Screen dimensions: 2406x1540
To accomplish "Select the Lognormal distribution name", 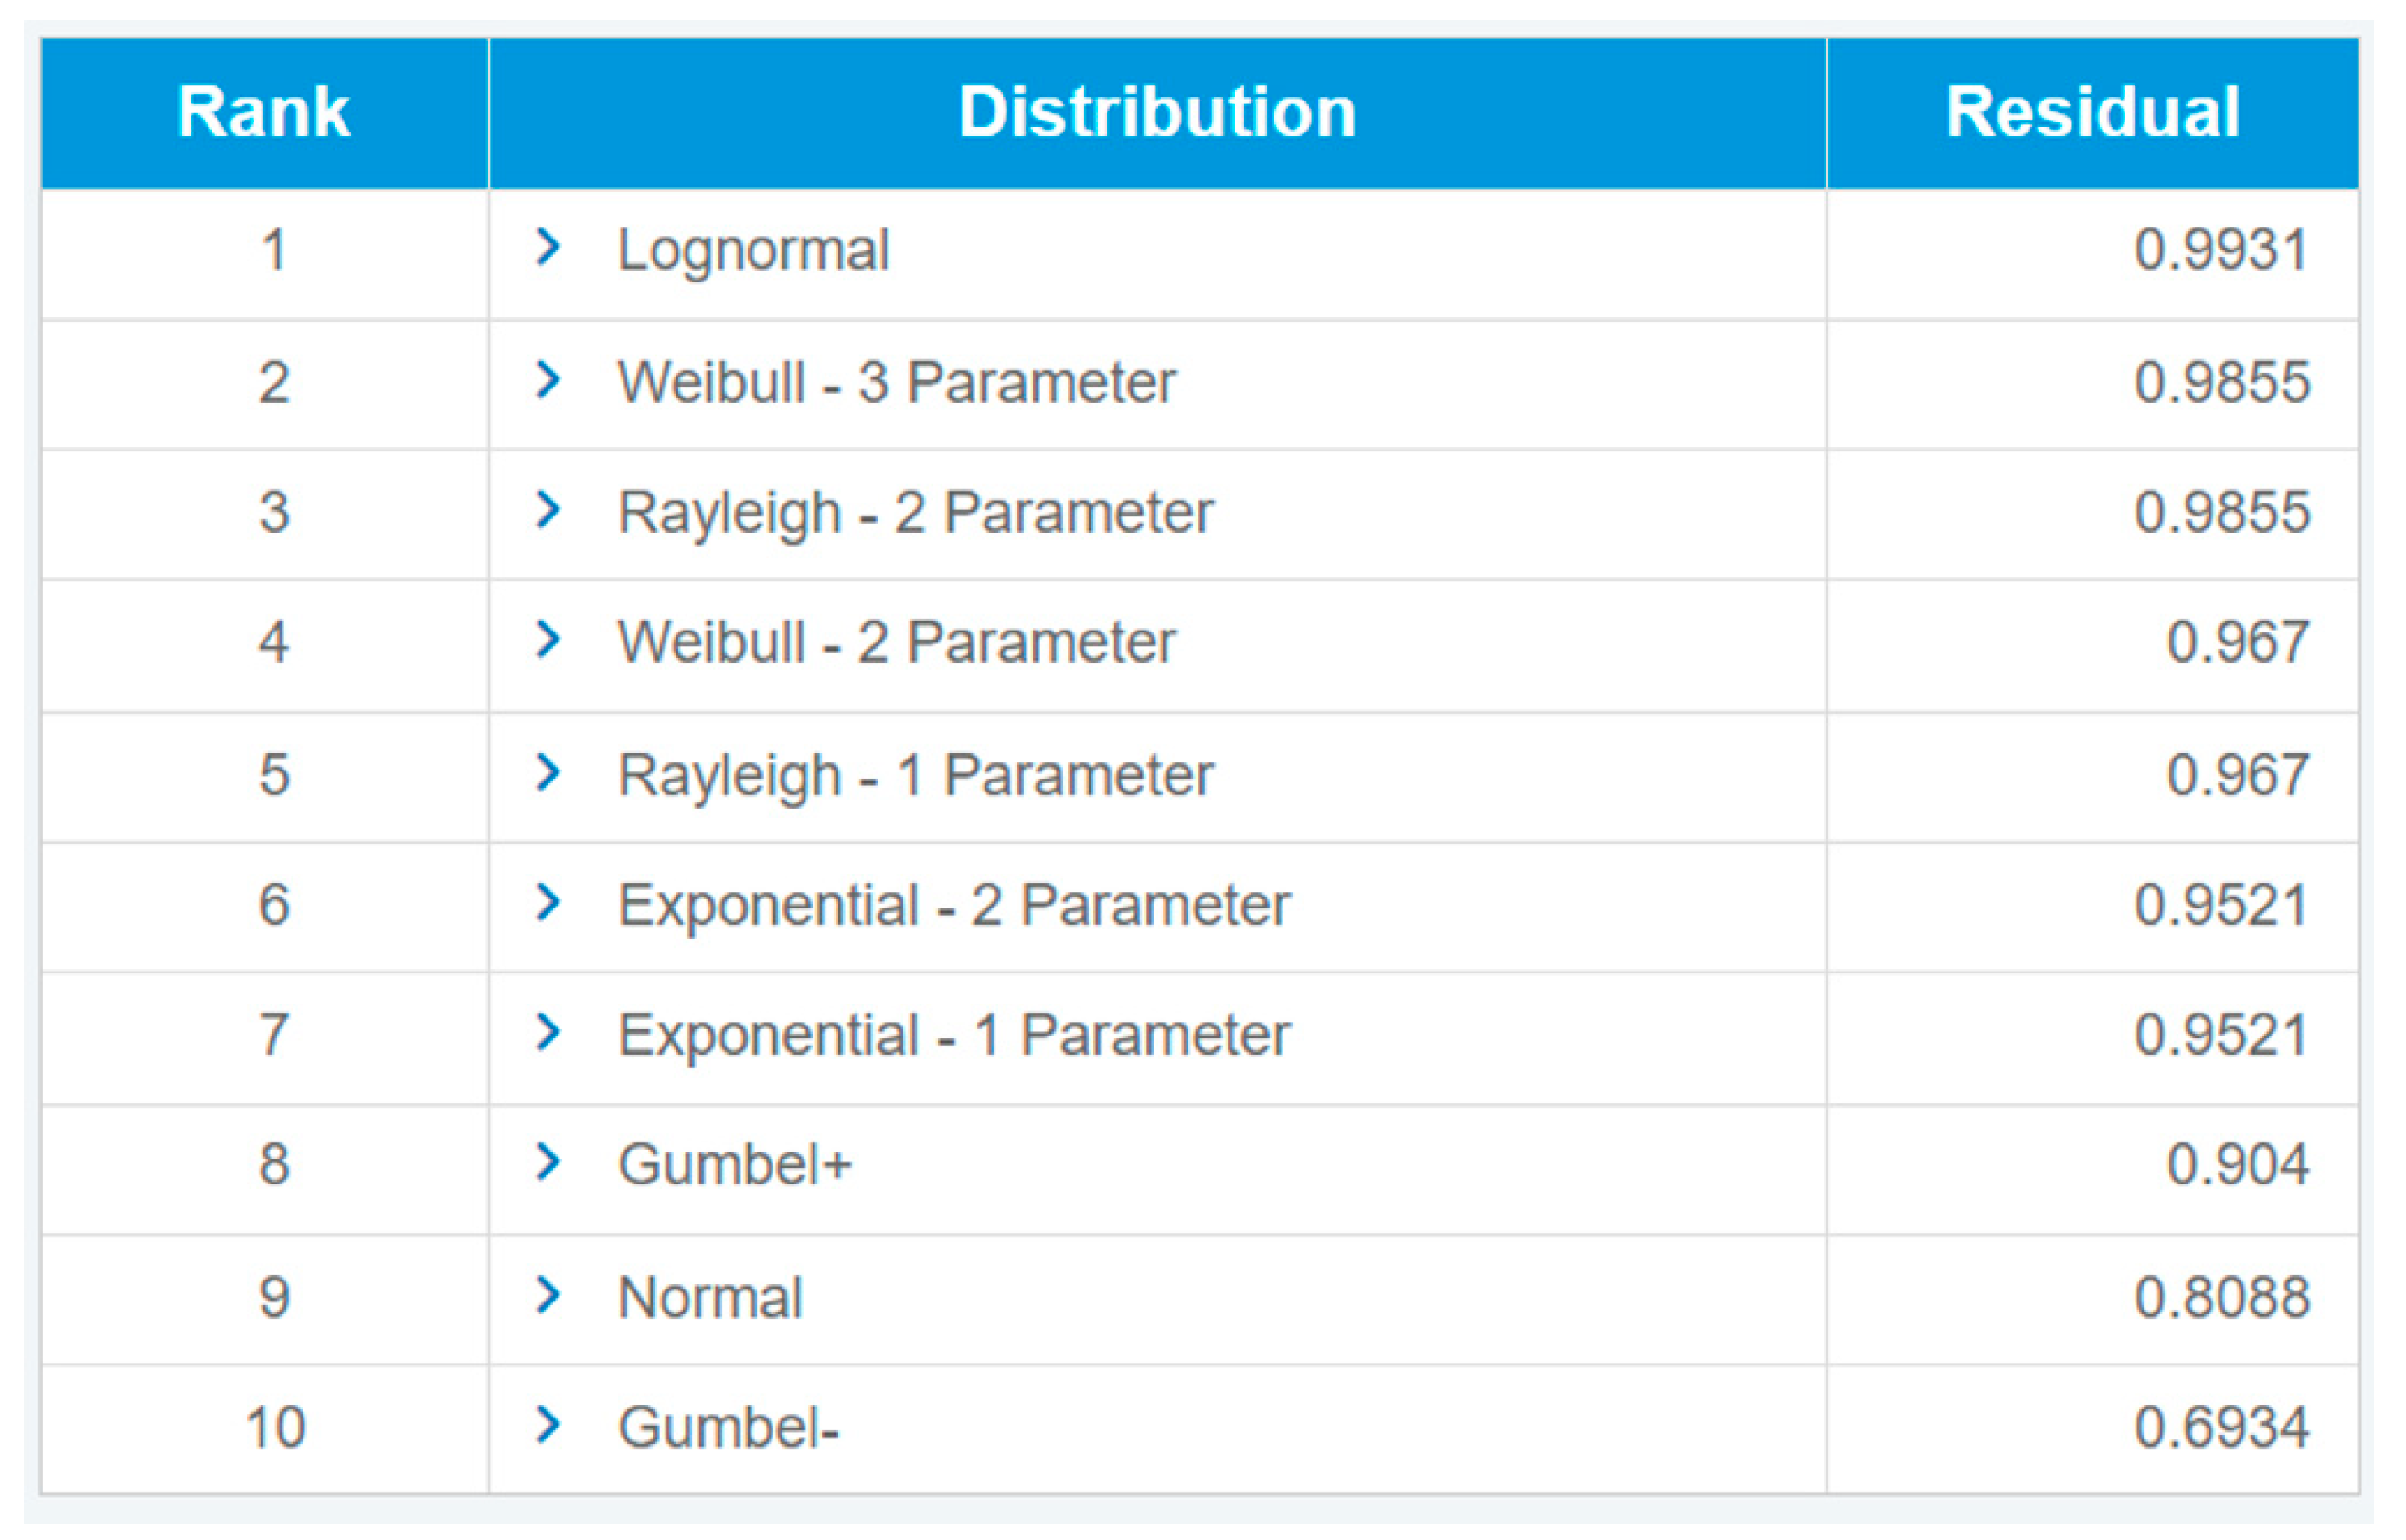I will click(x=753, y=250).
